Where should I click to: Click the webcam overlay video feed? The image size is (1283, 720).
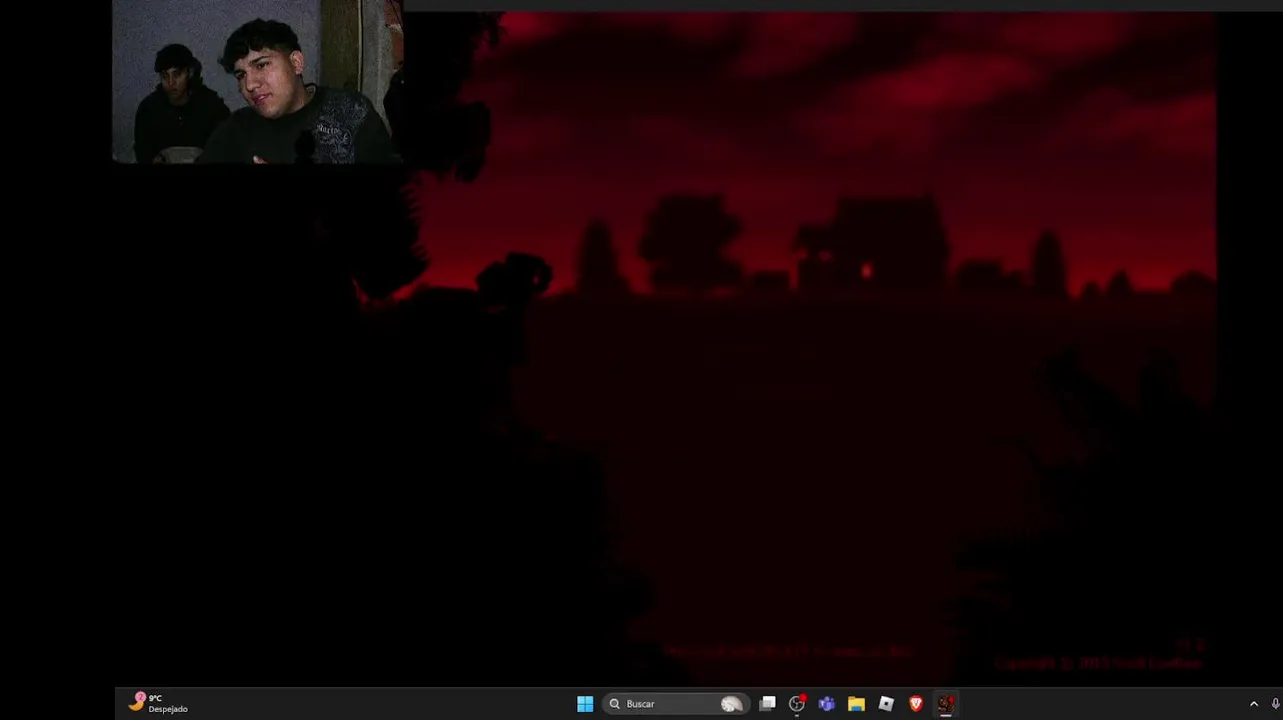[x=258, y=81]
